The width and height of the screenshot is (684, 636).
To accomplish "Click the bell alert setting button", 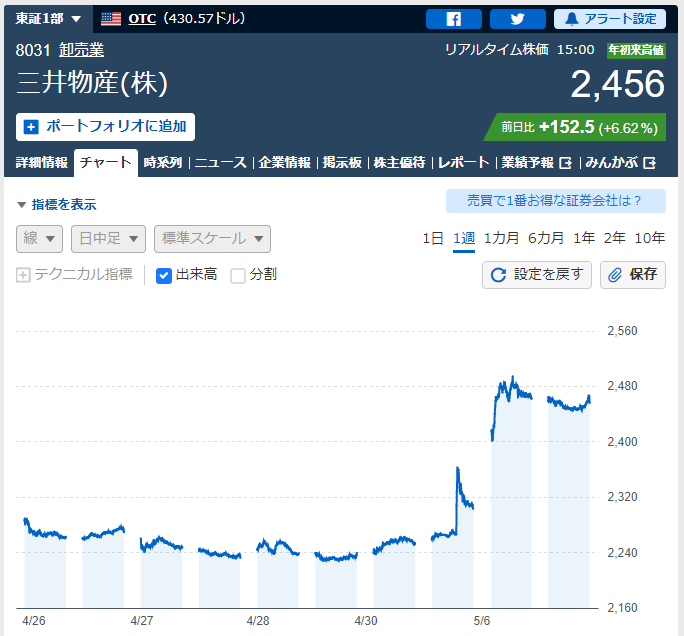I will tap(609, 19).
